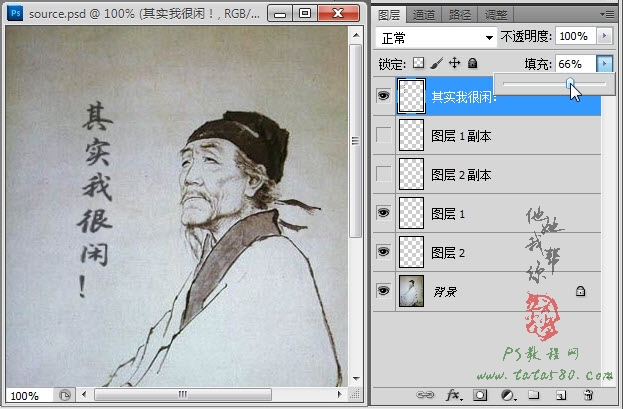Image resolution: width=623 pixels, height=409 pixels.
Task: Show the 图层 2 副本 layer
Action: point(383,174)
